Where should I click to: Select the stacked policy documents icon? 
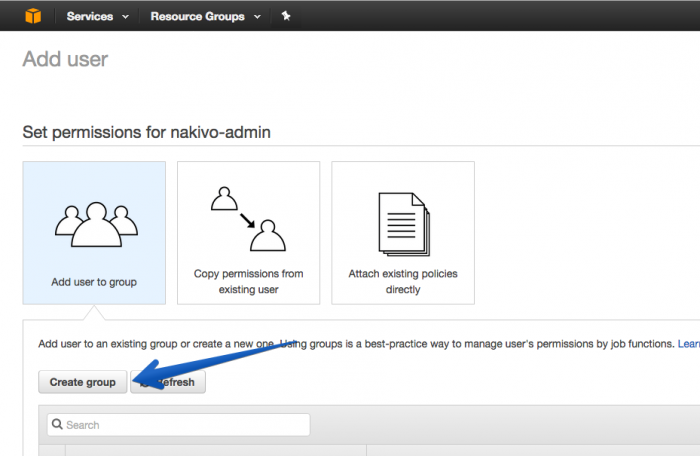pos(404,224)
